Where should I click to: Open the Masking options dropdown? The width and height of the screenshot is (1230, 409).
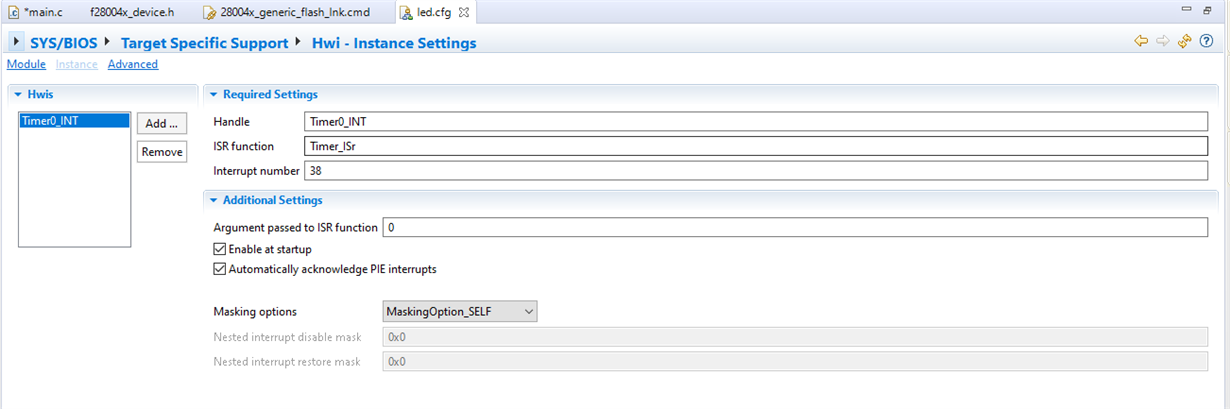[x=460, y=311]
